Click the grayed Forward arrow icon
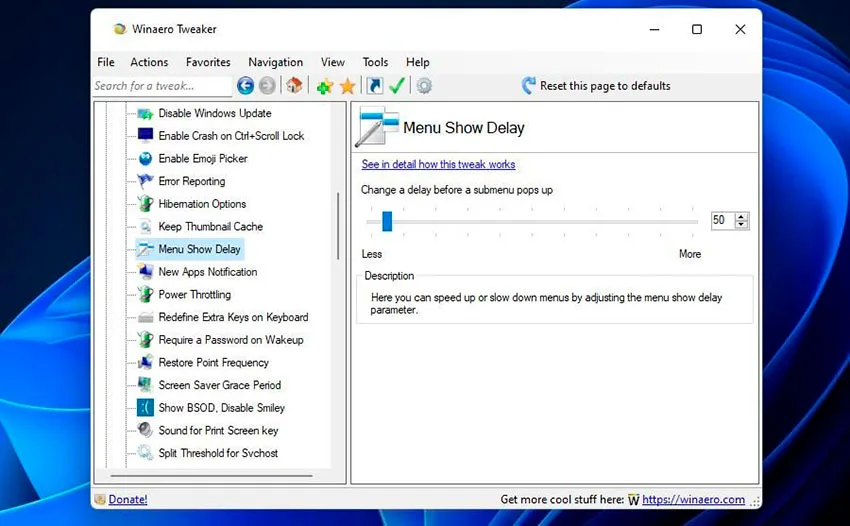The image size is (850, 526). tap(267, 86)
